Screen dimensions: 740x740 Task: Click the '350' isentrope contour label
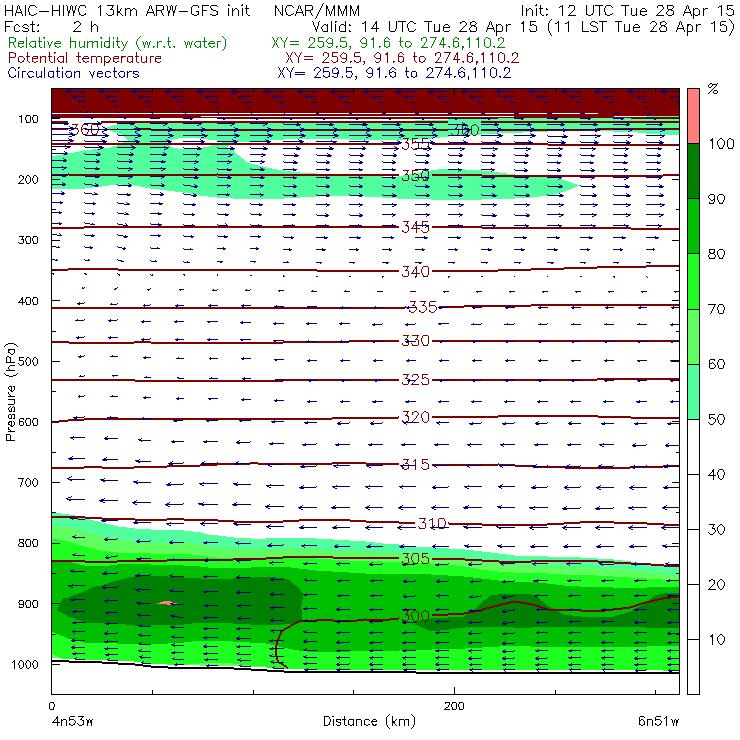point(415,176)
